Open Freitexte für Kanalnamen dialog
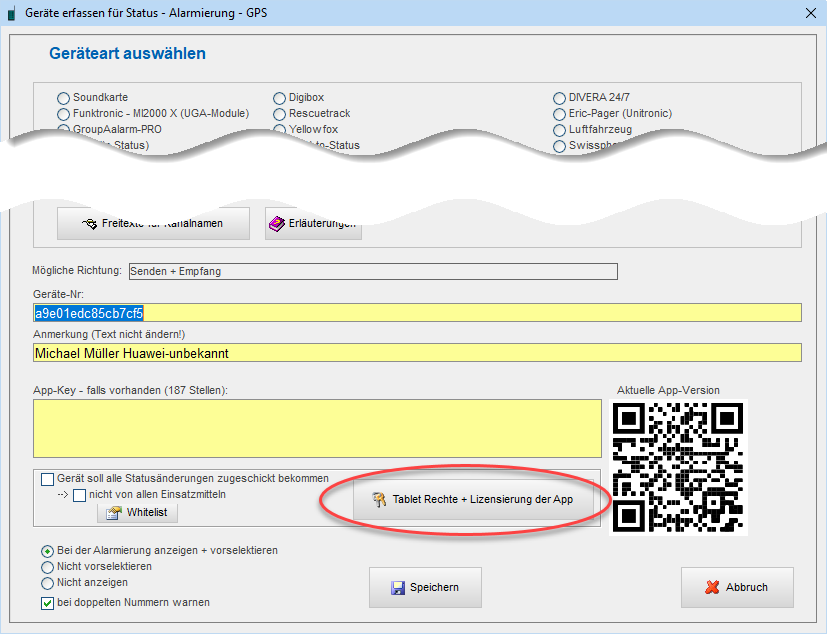 [153, 224]
